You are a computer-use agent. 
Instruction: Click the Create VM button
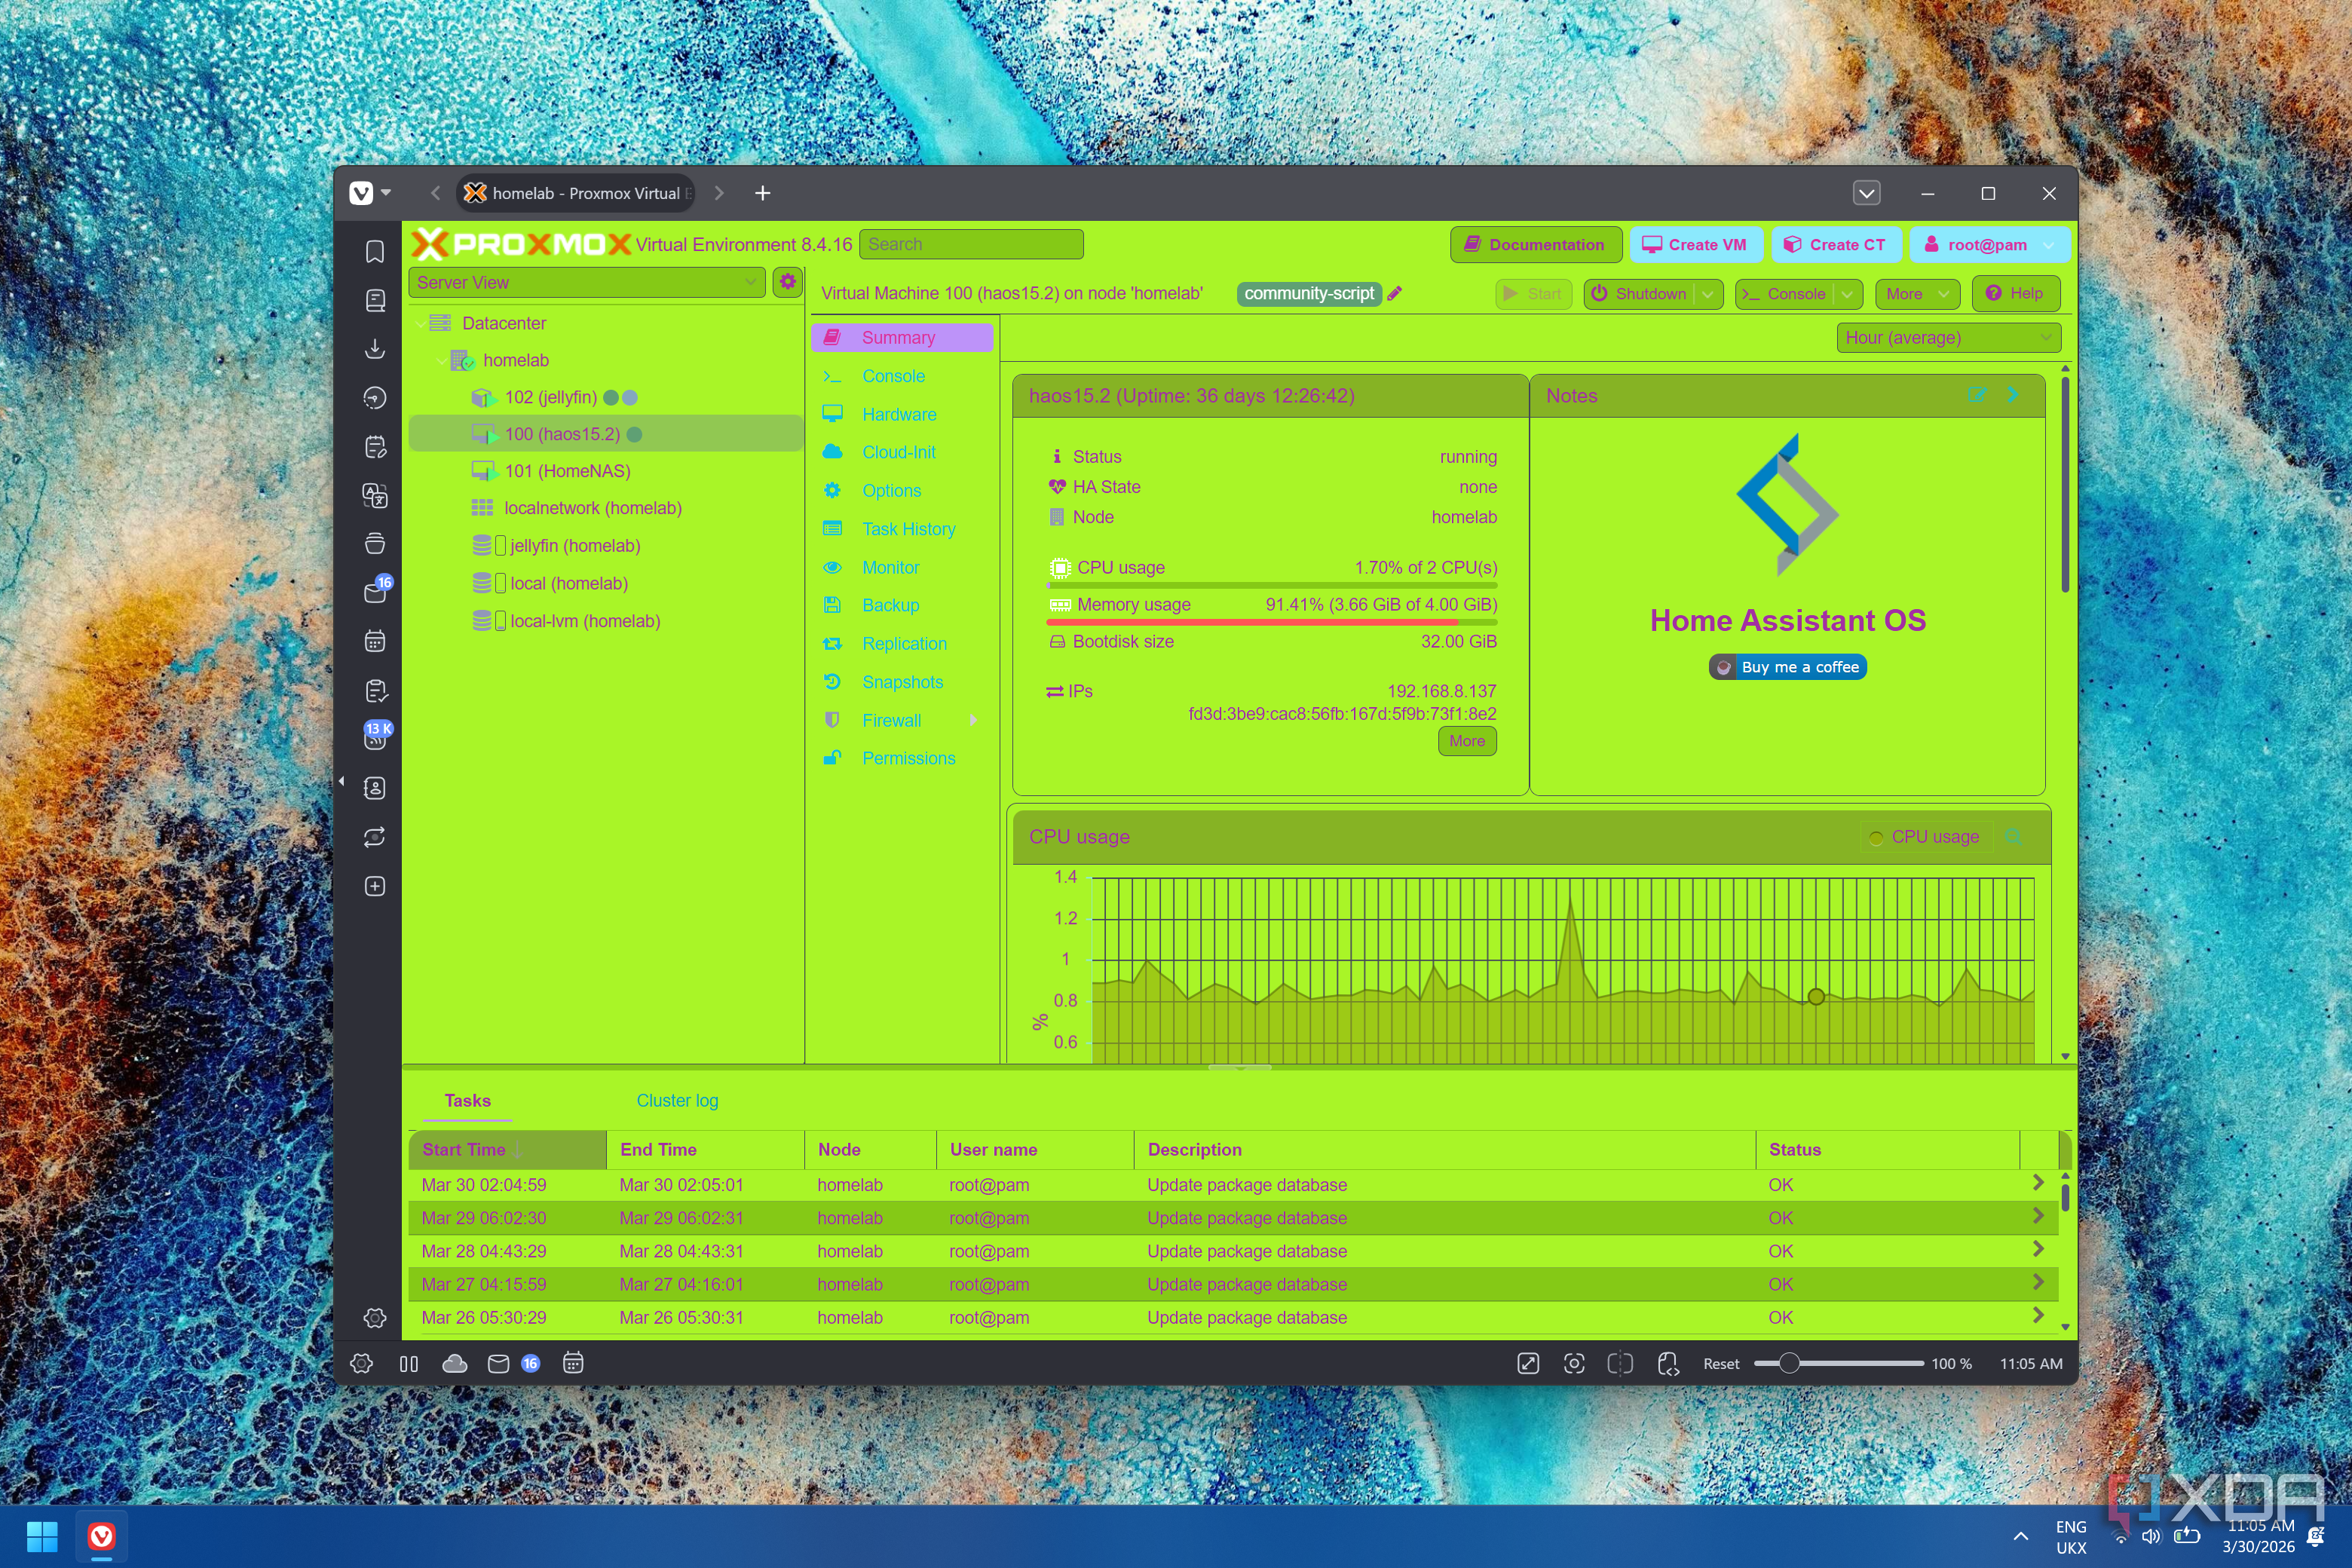tap(1695, 245)
